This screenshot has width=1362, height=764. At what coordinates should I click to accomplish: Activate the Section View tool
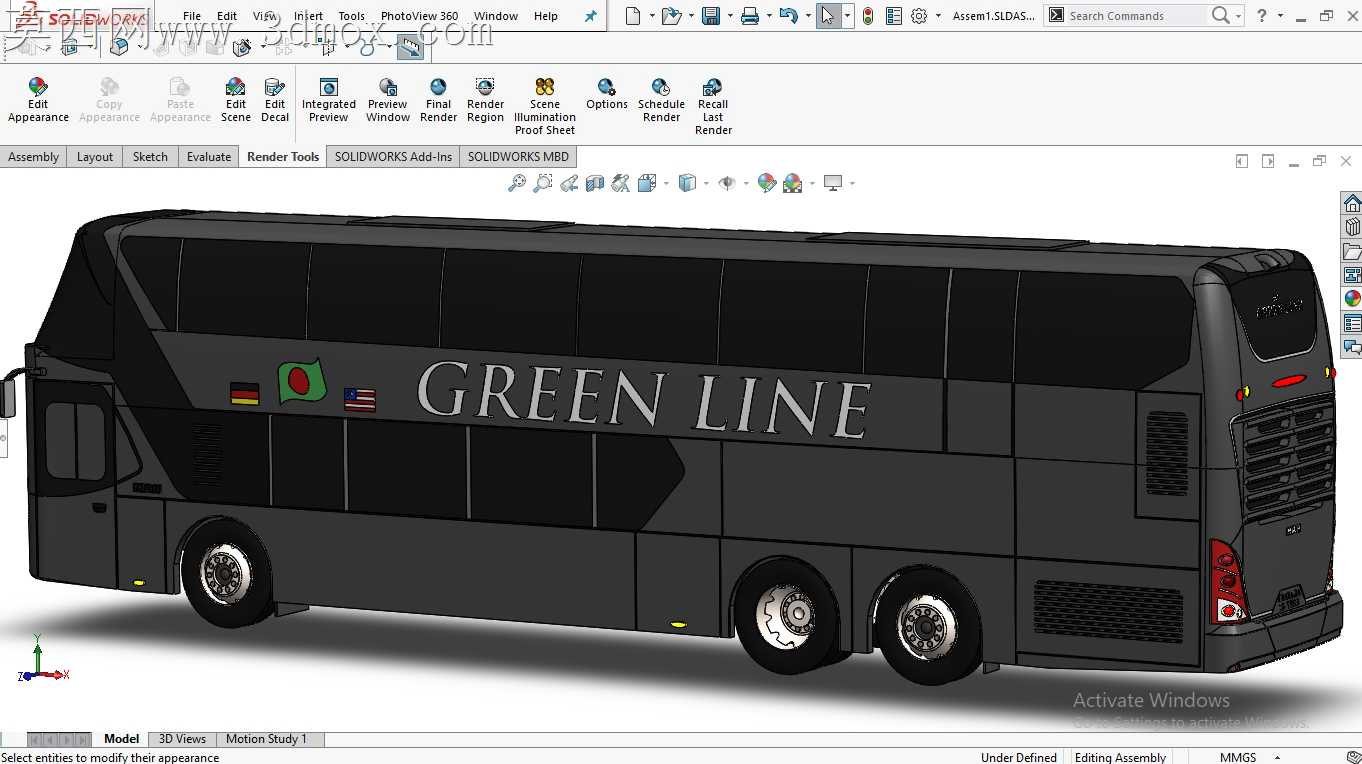(595, 183)
